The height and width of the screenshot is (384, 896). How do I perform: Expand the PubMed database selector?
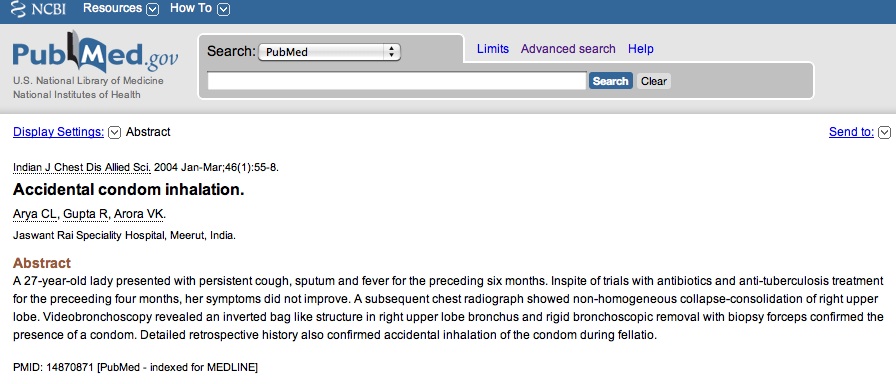(329, 52)
